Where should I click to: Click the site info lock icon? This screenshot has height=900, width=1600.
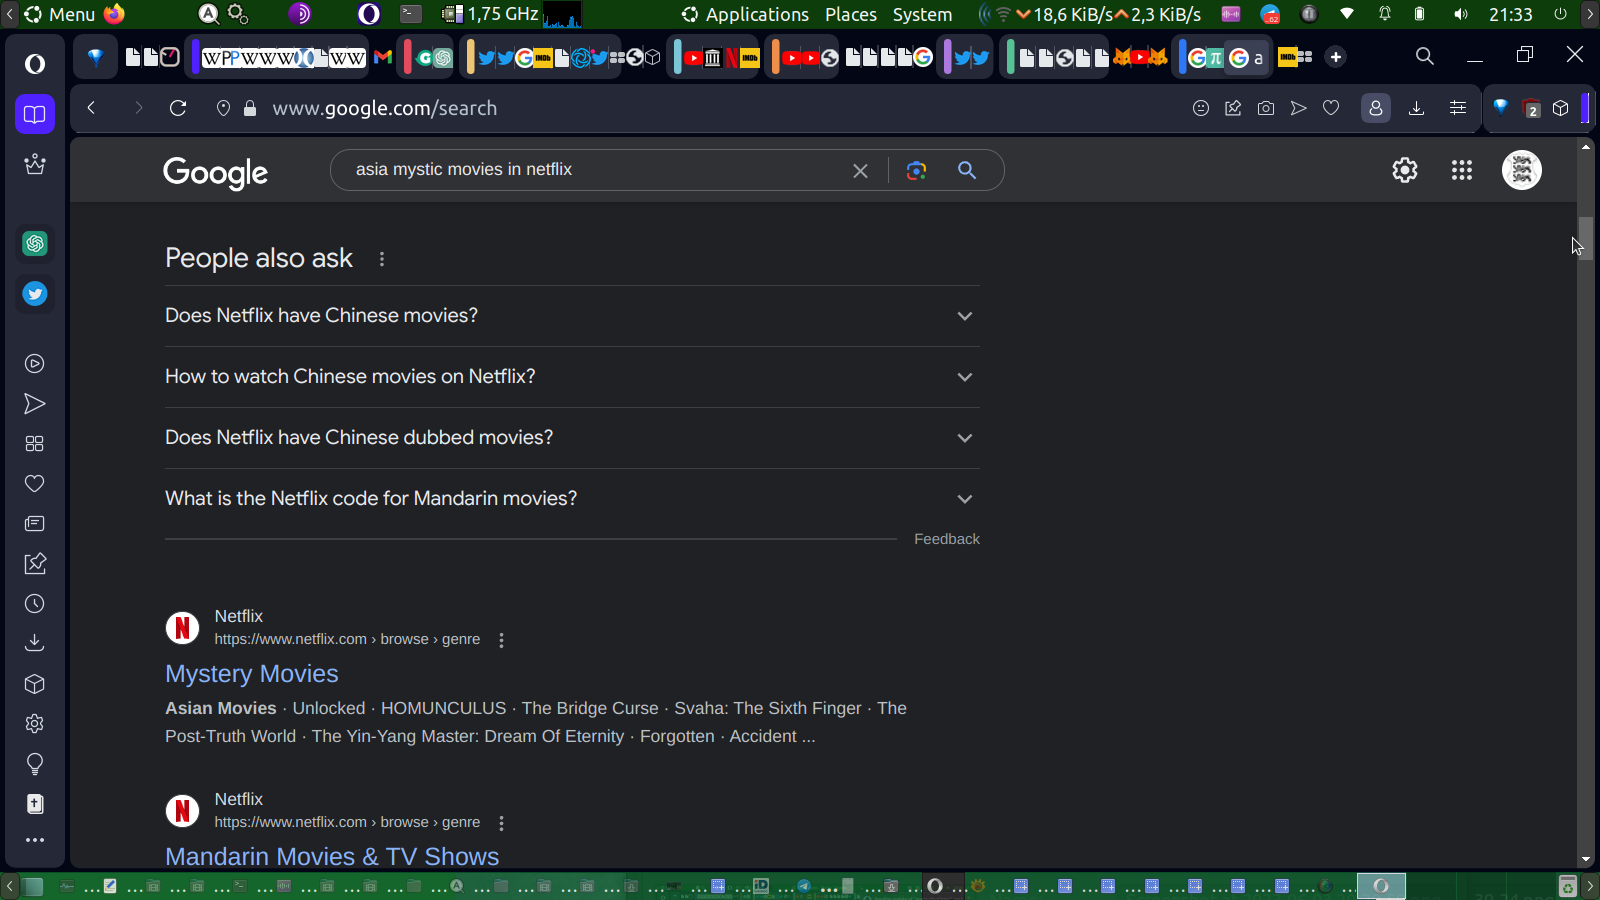point(250,108)
